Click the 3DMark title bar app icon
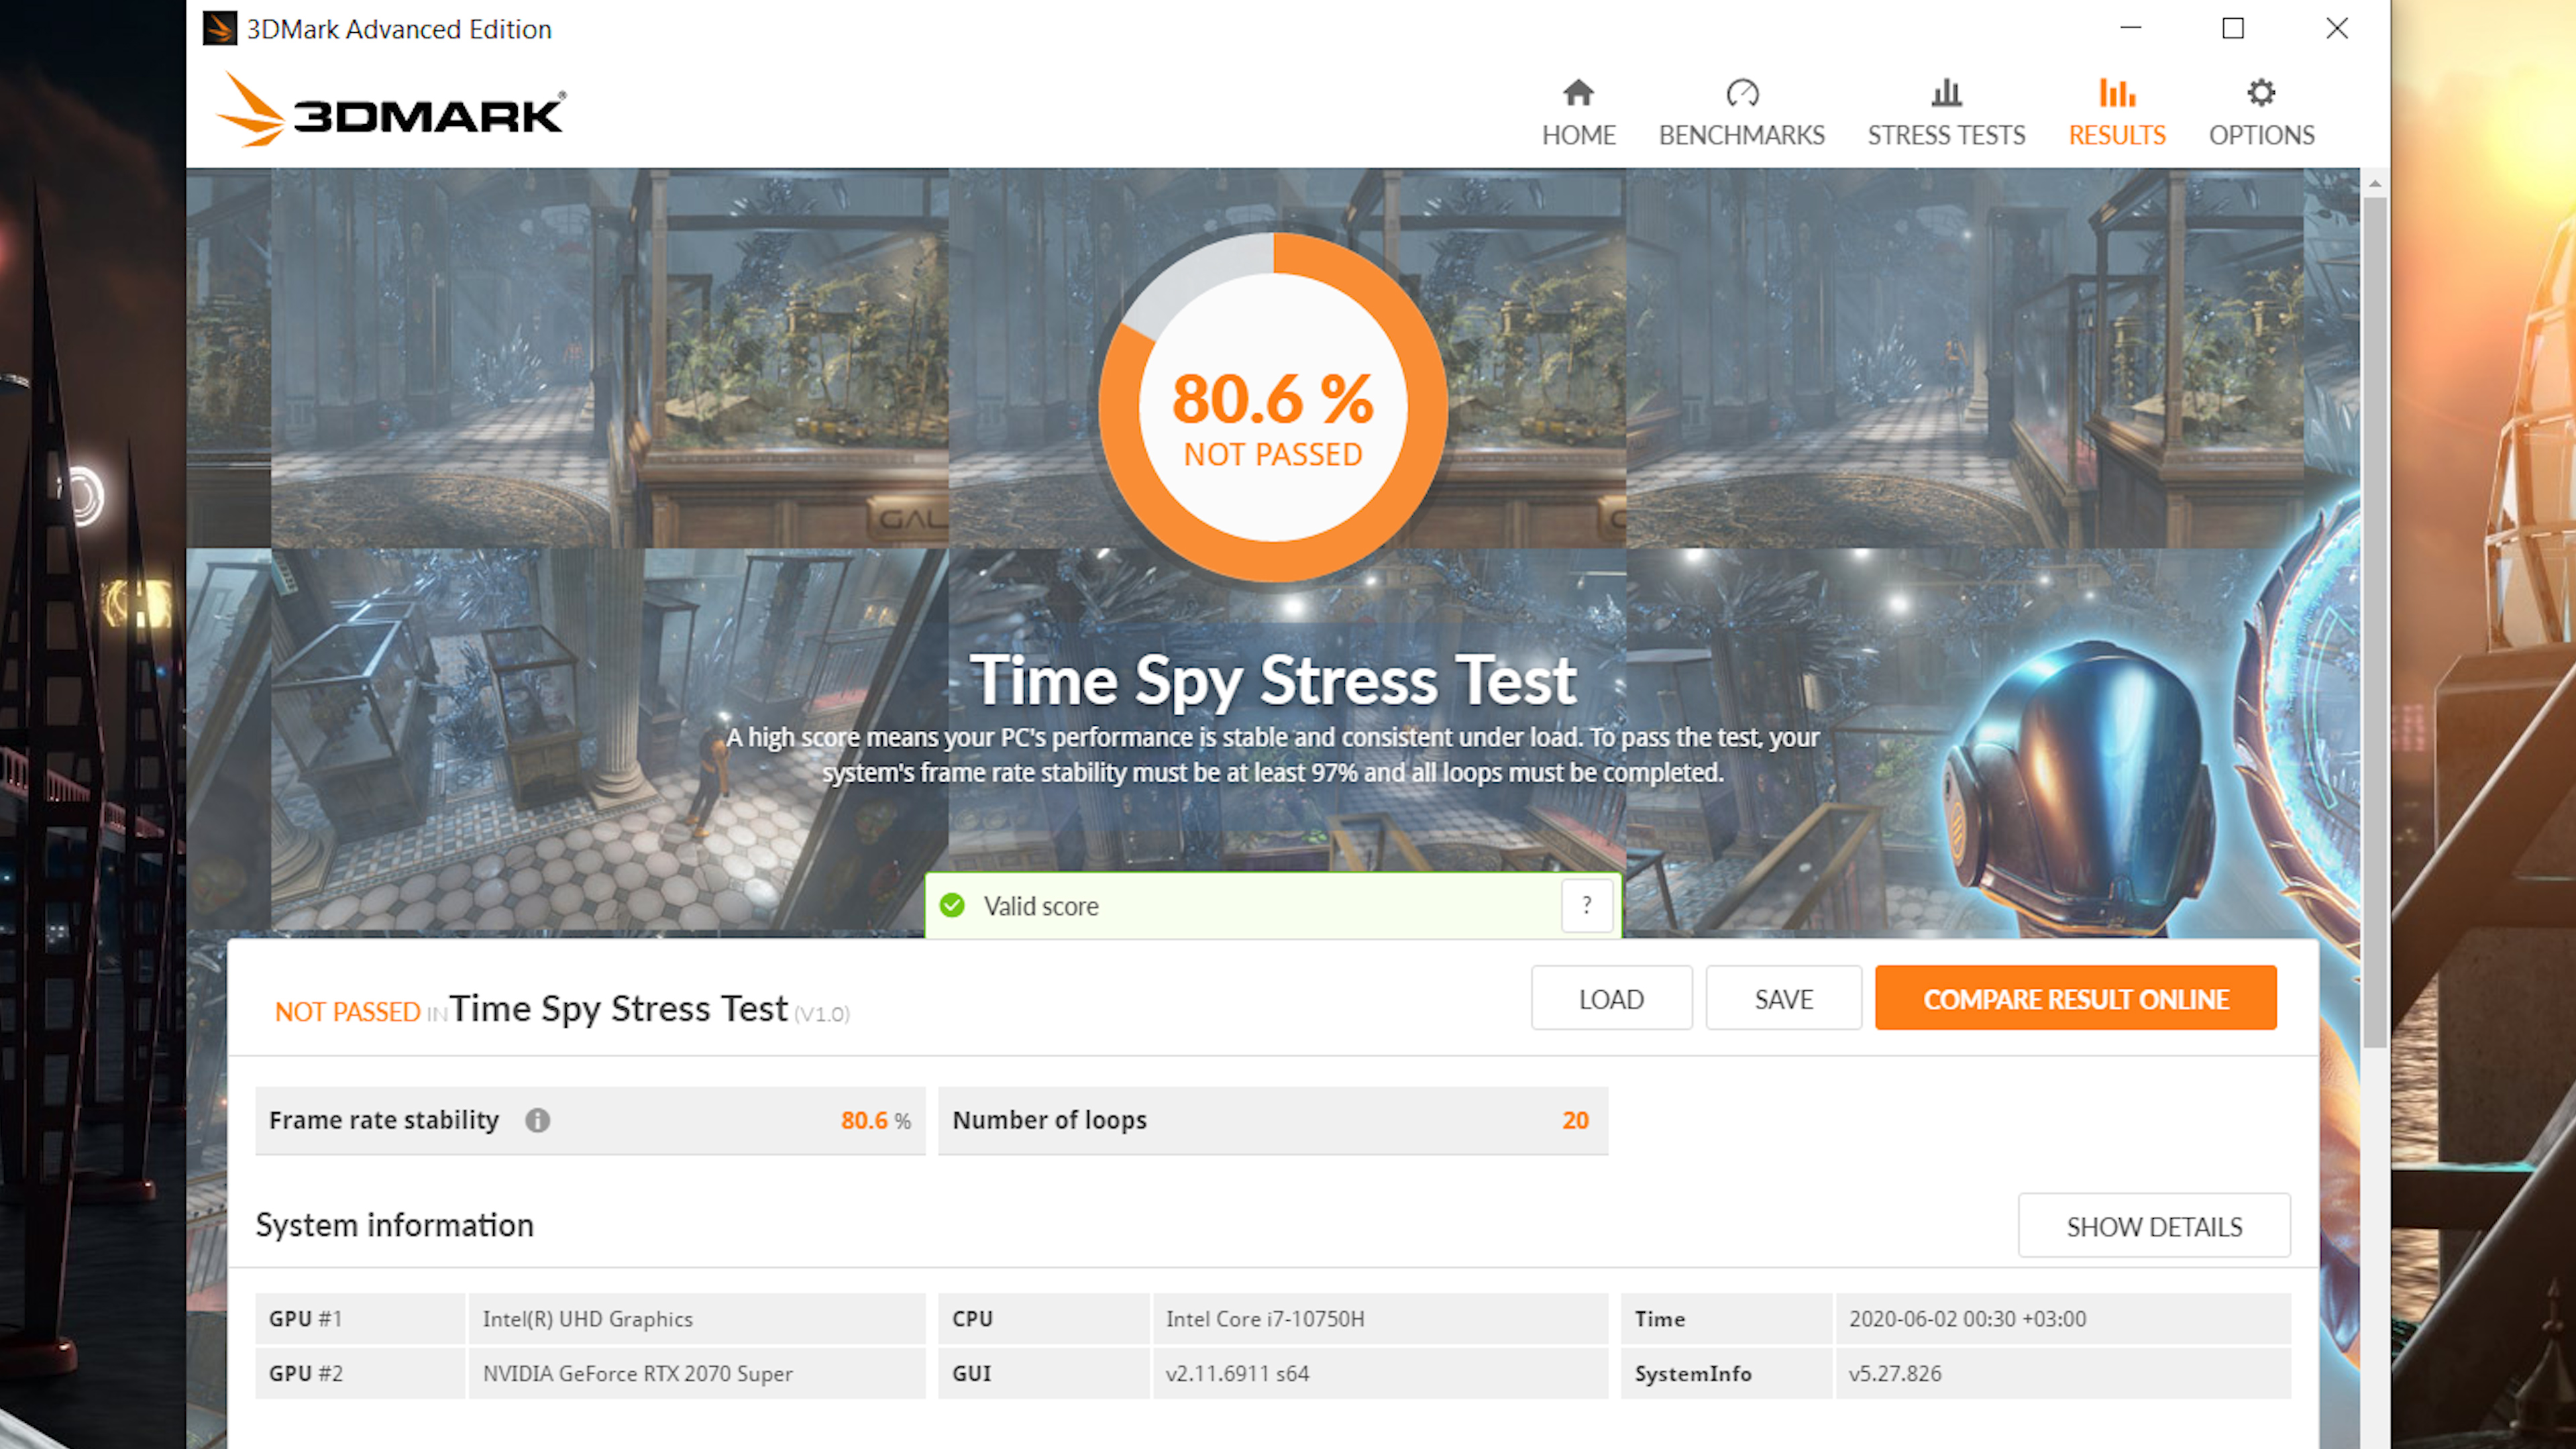 220,28
